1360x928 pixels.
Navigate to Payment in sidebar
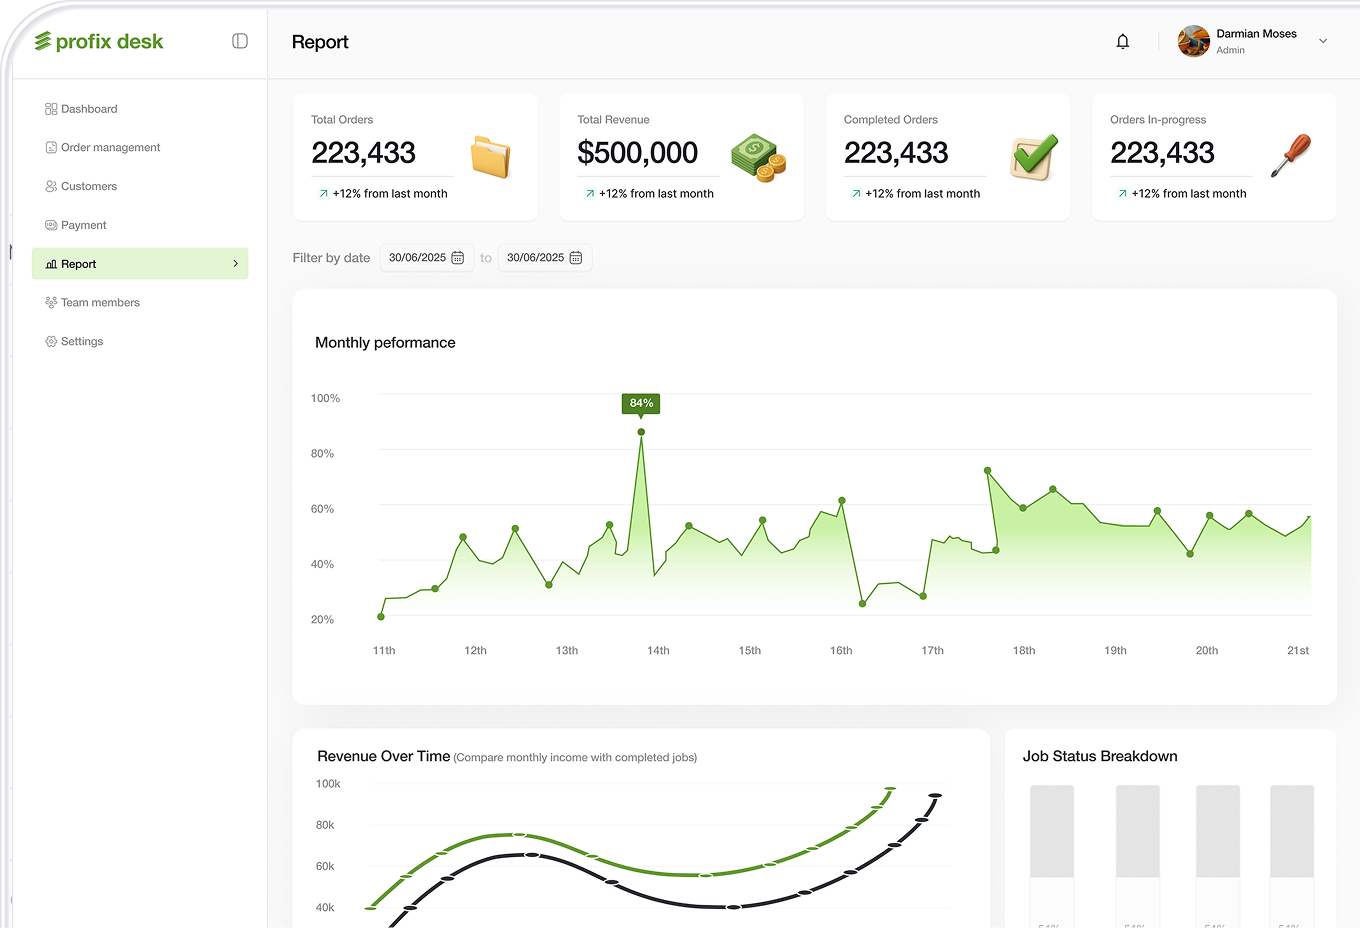tap(83, 226)
